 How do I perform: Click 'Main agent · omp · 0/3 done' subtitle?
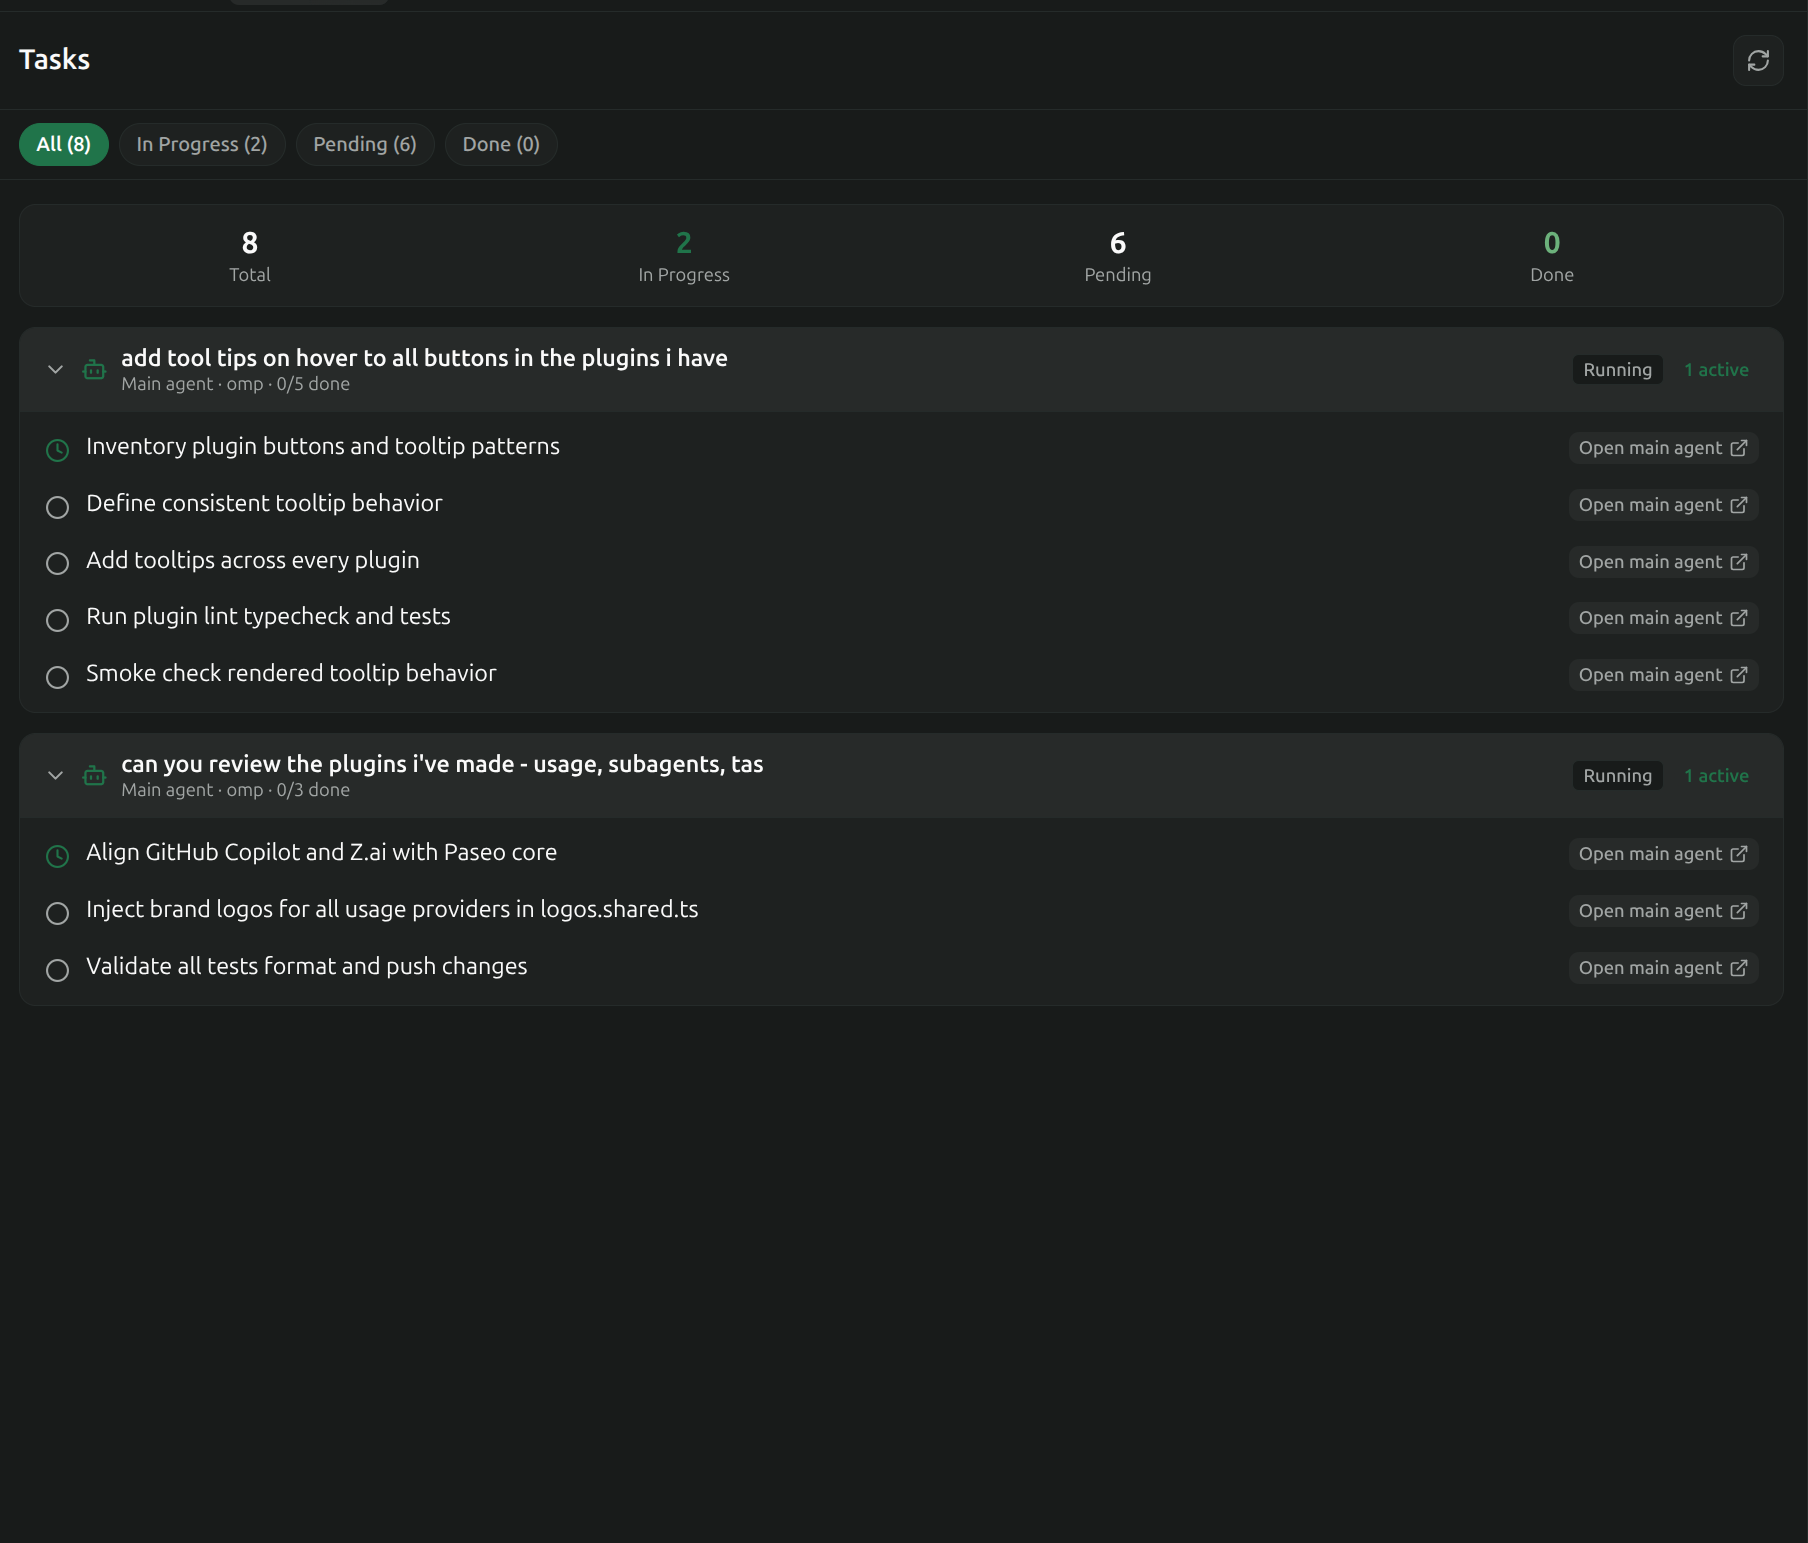coord(236,790)
